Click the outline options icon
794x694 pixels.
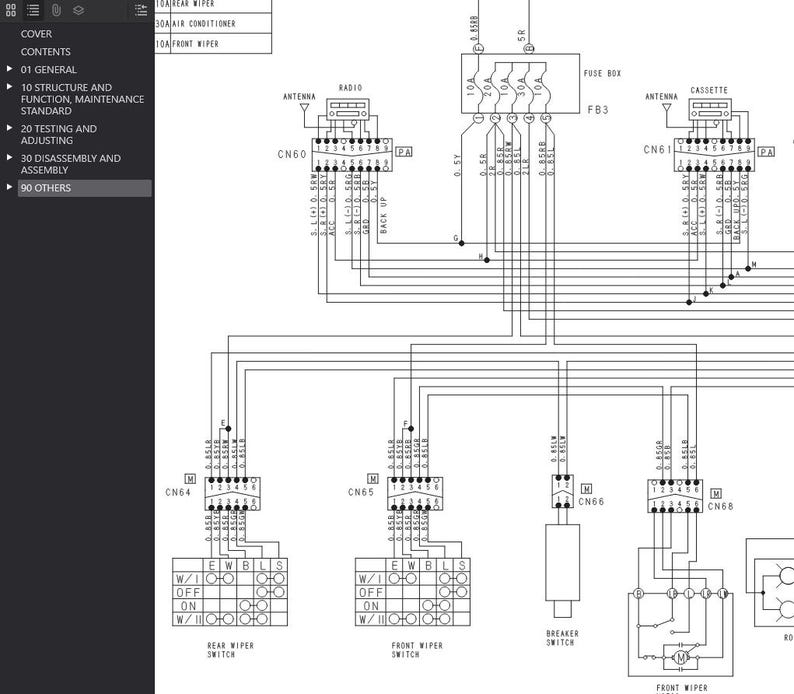tap(141, 10)
